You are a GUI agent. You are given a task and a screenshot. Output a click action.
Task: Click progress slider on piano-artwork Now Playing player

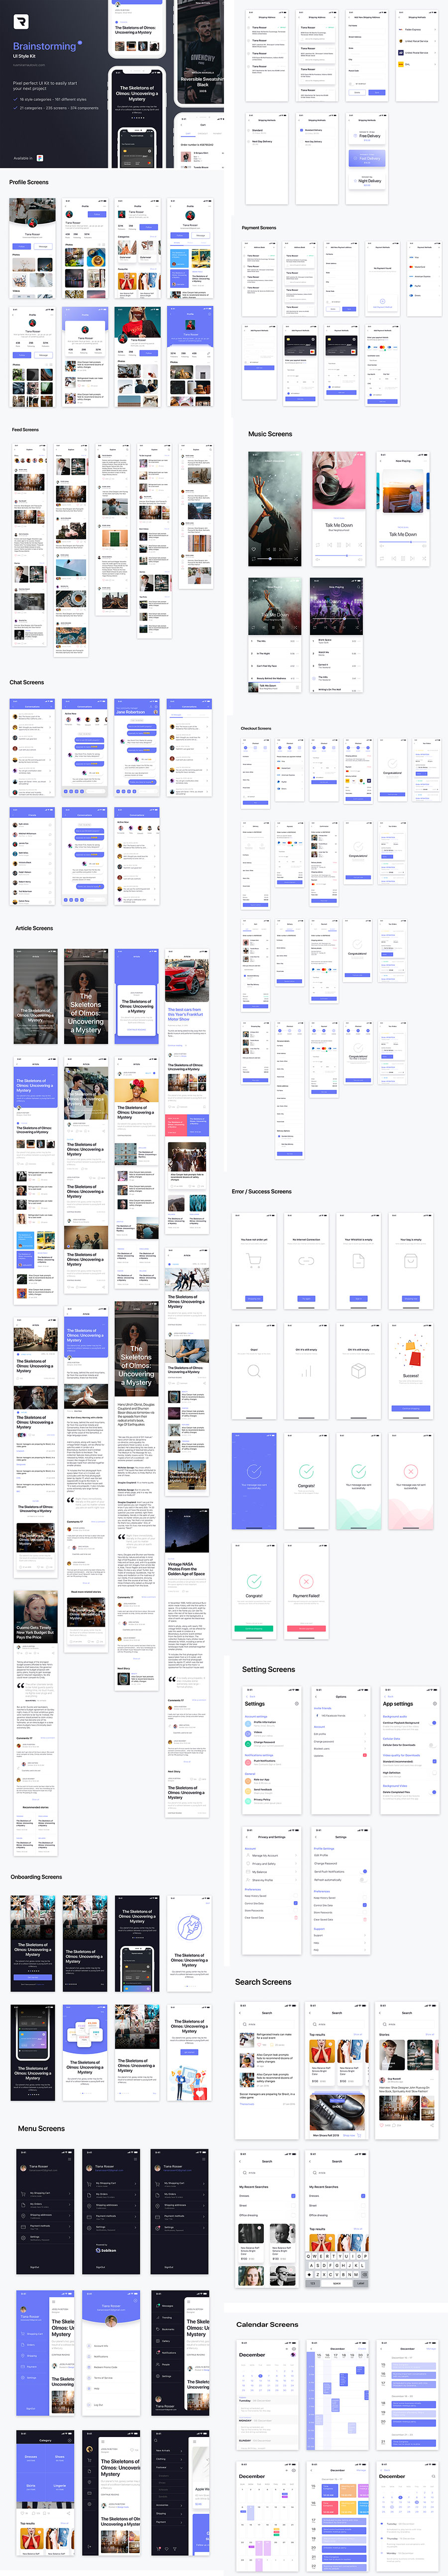pyautogui.click(x=403, y=541)
